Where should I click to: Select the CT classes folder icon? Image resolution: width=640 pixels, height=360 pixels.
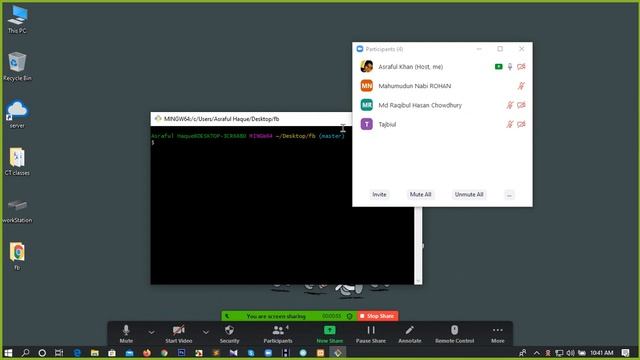tap(17, 162)
